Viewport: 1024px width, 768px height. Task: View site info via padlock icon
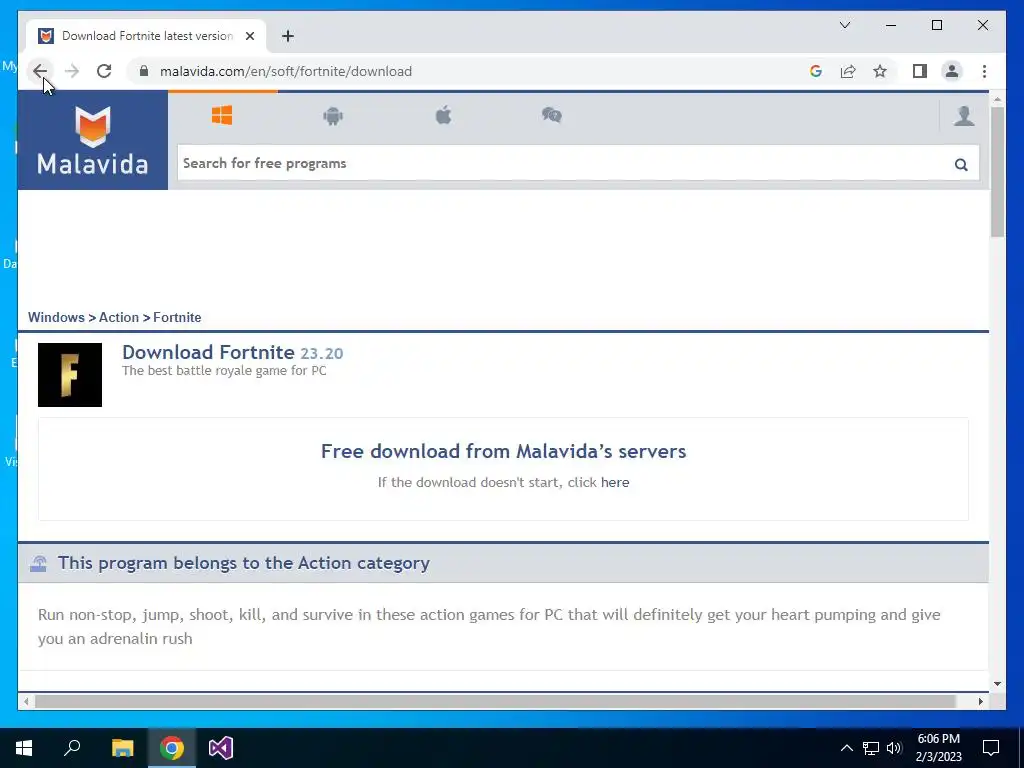pyautogui.click(x=144, y=71)
